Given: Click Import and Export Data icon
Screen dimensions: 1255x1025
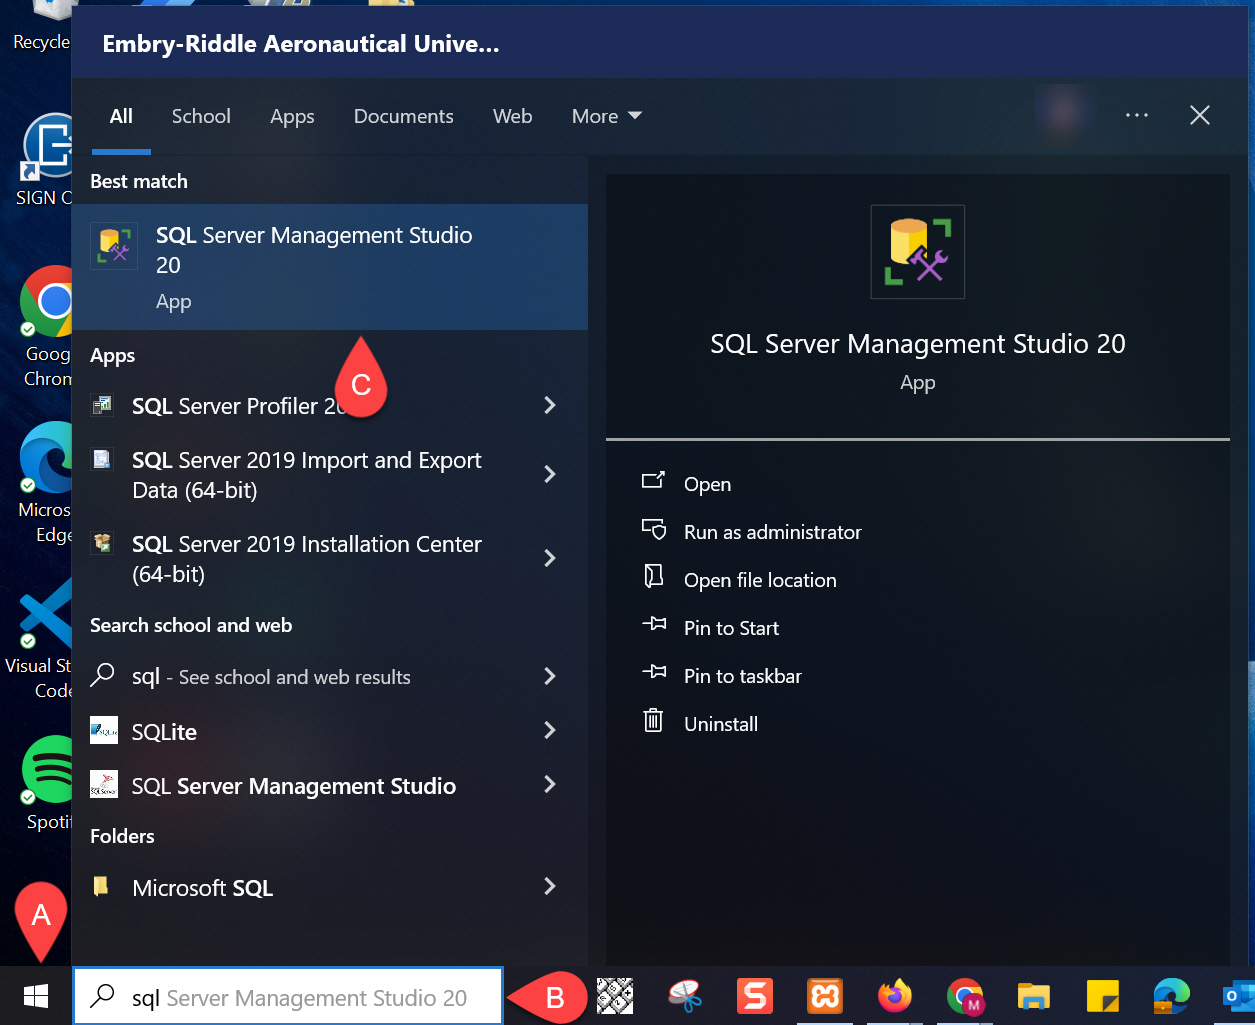Looking at the screenshot, I should click(102, 459).
